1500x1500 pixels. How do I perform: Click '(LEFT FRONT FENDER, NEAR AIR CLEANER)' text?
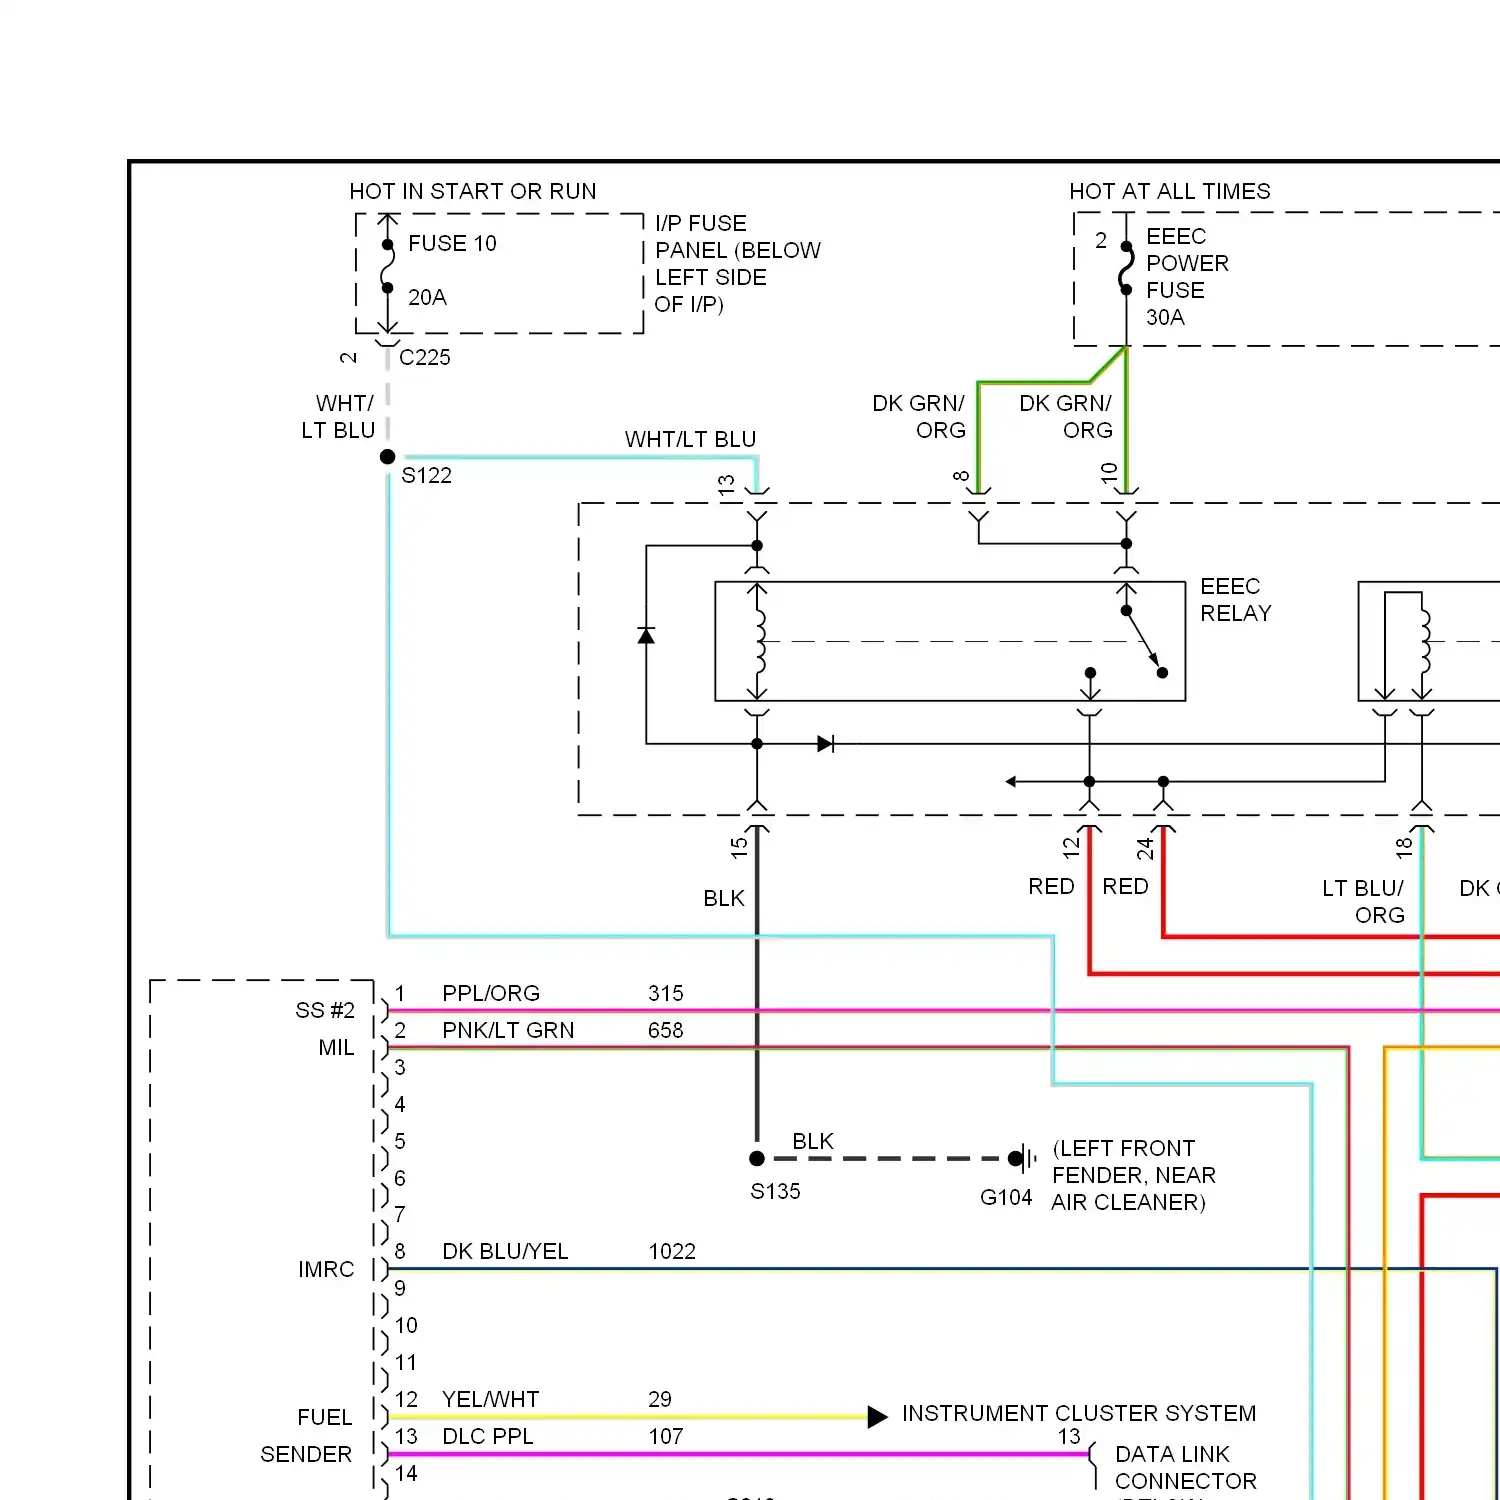coord(1134,1175)
